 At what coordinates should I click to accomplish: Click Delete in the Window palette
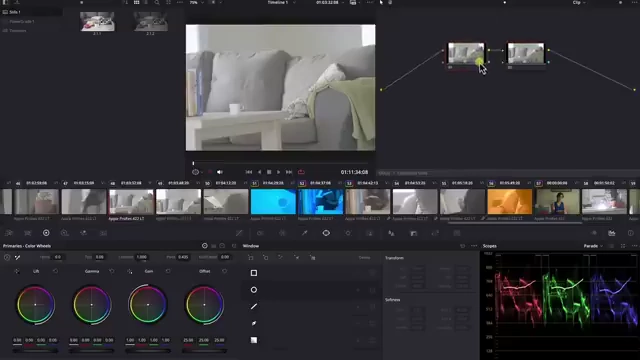point(364,258)
